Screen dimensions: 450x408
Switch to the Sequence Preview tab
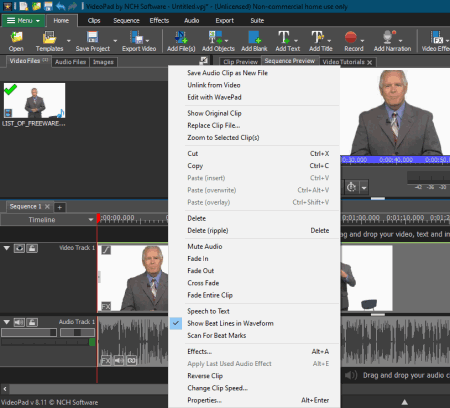point(290,61)
